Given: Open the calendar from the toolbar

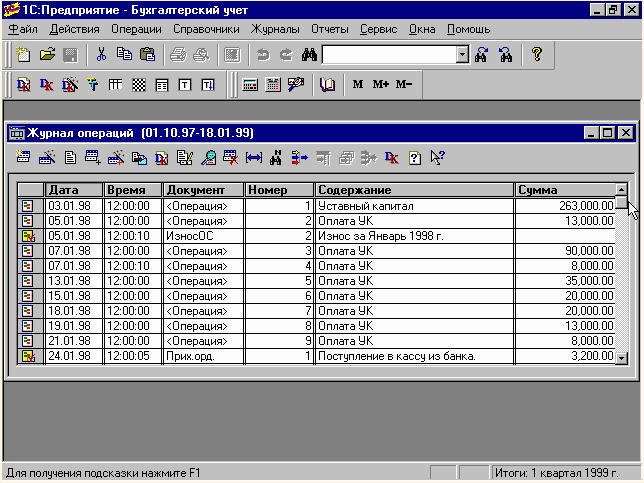Looking at the screenshot, I should click(x=272, y=85).
